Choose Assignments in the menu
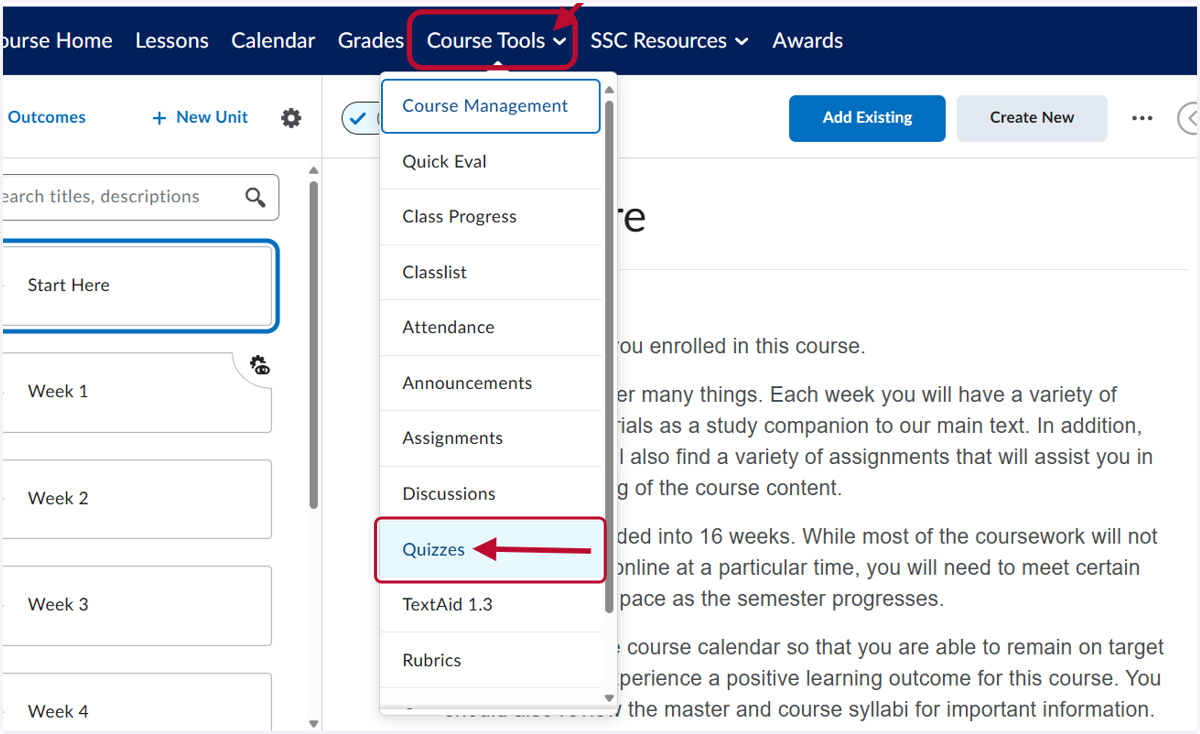This screenshot has width=1200, height=734. [x=491, y=438]
